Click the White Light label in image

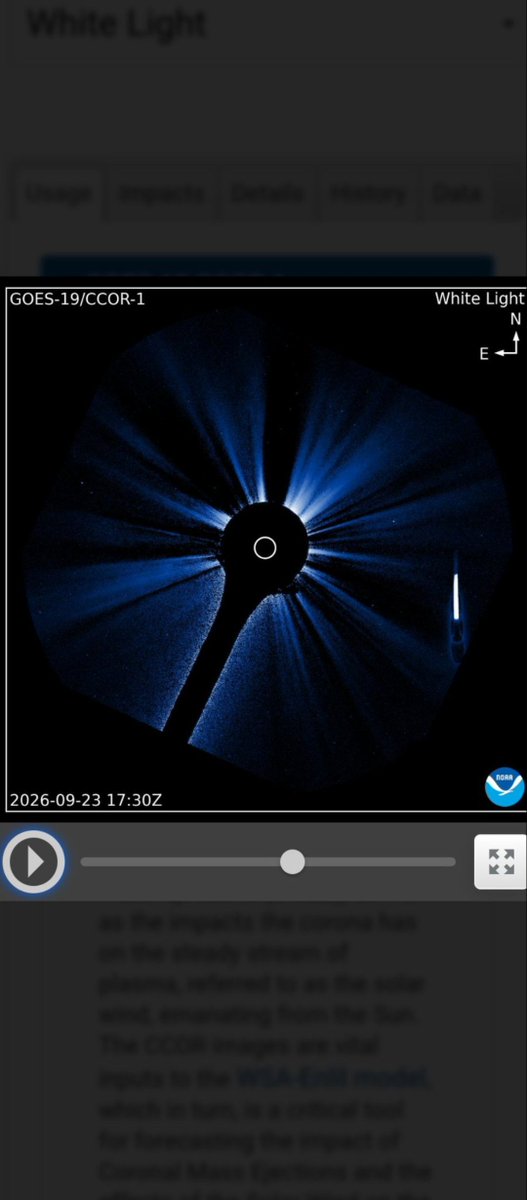[479, 299]
